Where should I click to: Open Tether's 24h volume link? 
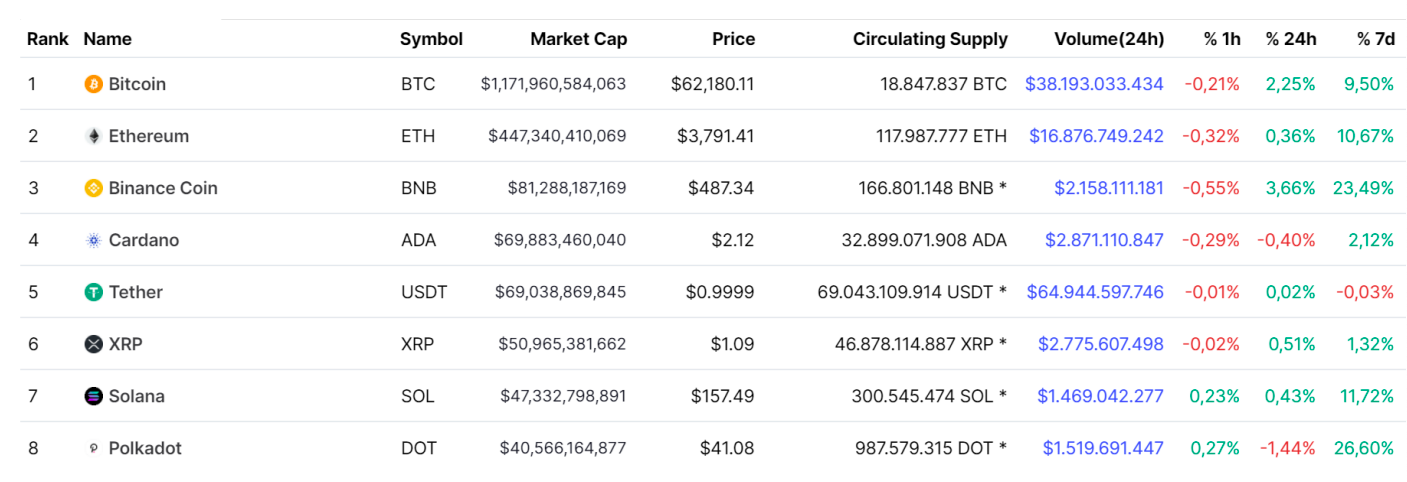point(1094,292)
